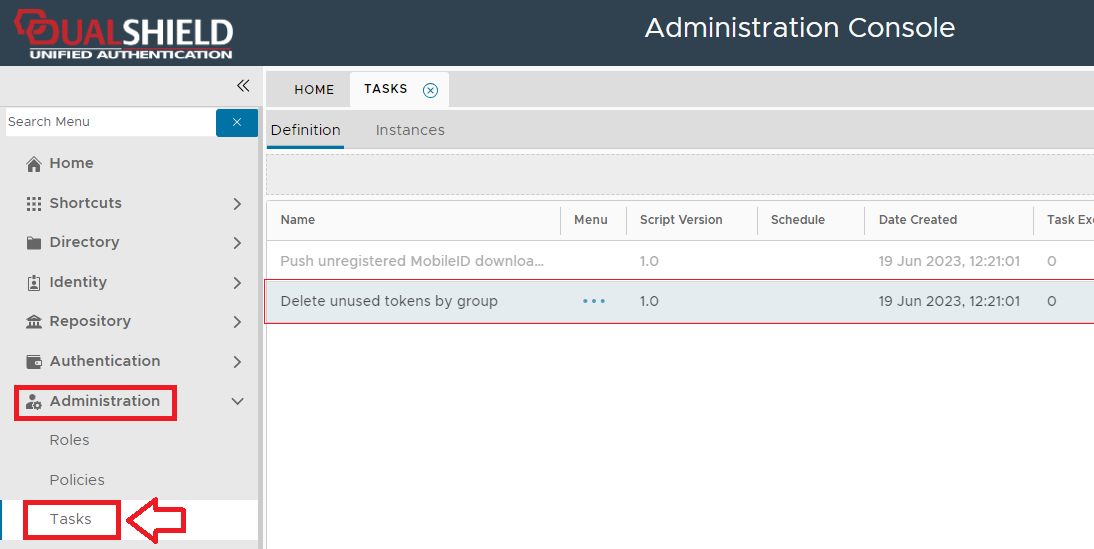Screen dimensions: 1094x549
Task: Click the Home house icon in sidebar
Action: coord(34,164)
